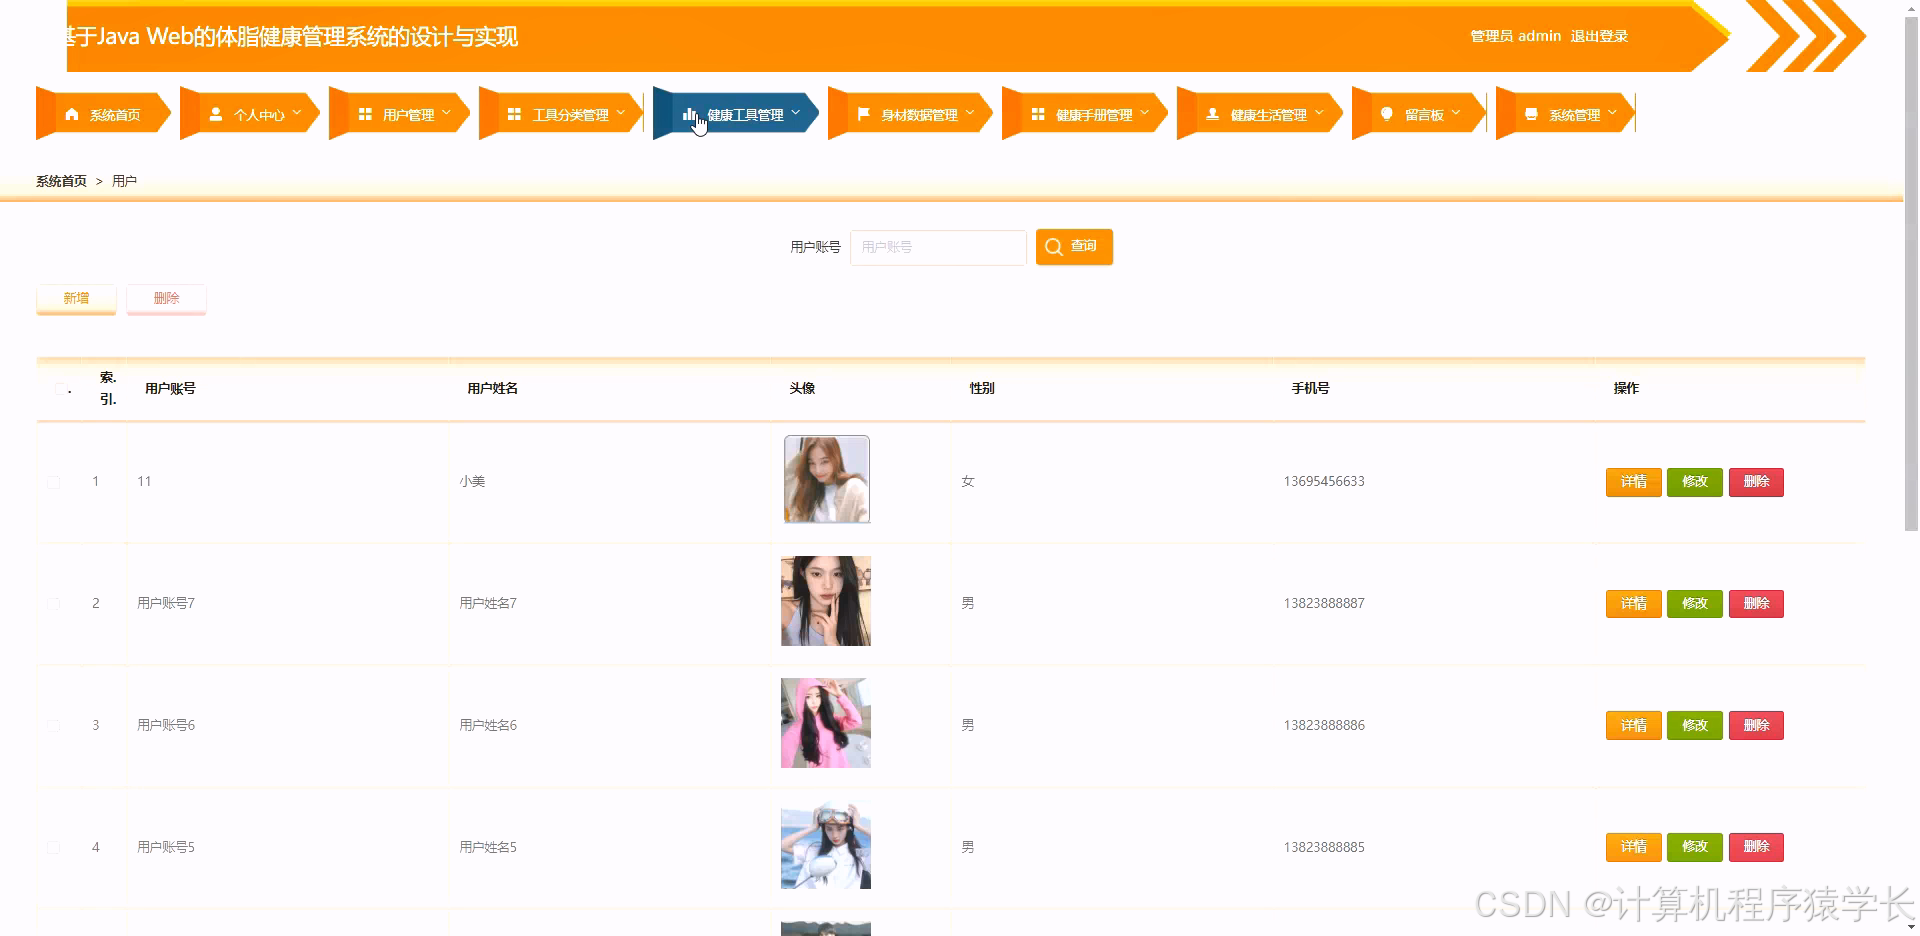Toggle the select-all checkbox in table header
1920x936 pixels.
pyautogui.click(x=61, y=389)
